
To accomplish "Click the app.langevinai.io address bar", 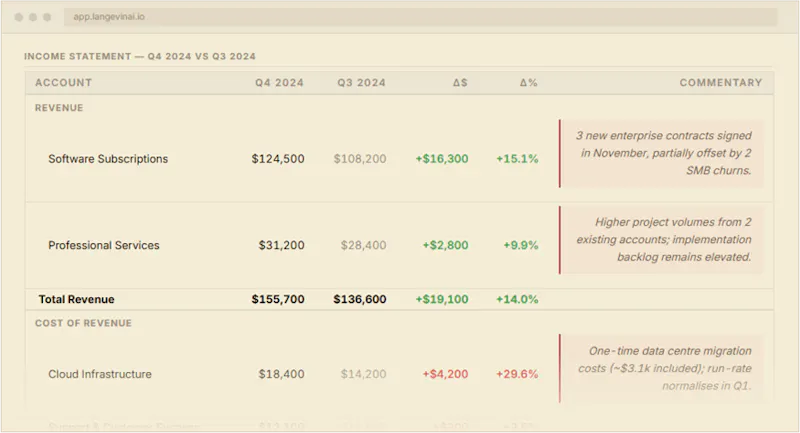I will pyautogui.click(x=420, y=17).
